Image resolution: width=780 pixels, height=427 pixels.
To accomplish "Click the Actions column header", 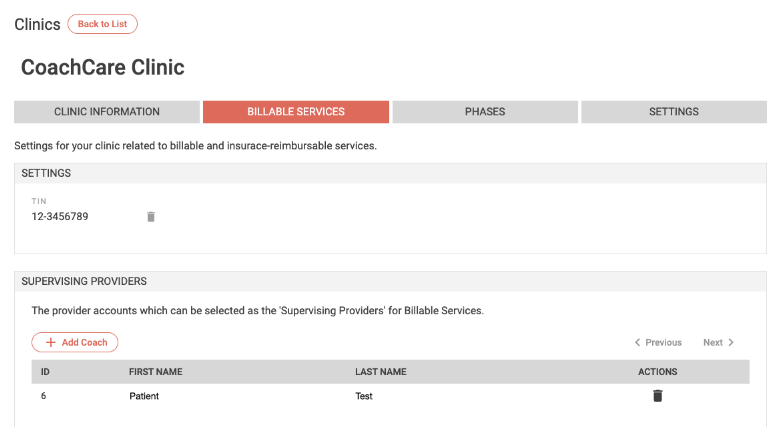I will pyautogui.click(x=658, y=372).
